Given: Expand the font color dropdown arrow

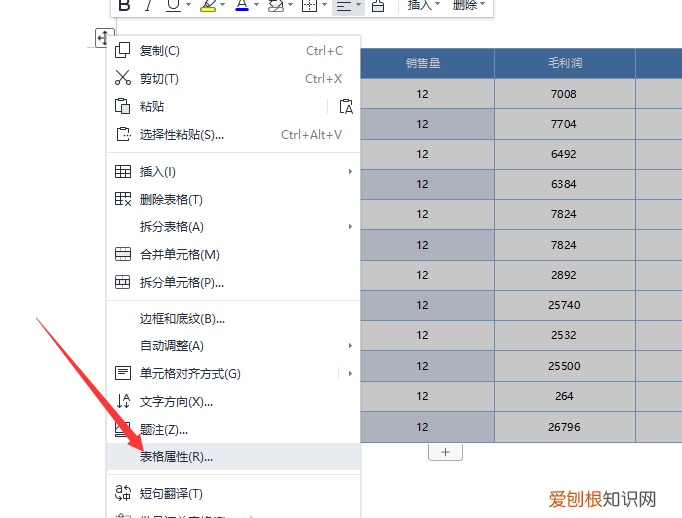Looking at the screenshot, I should (256, 5).
